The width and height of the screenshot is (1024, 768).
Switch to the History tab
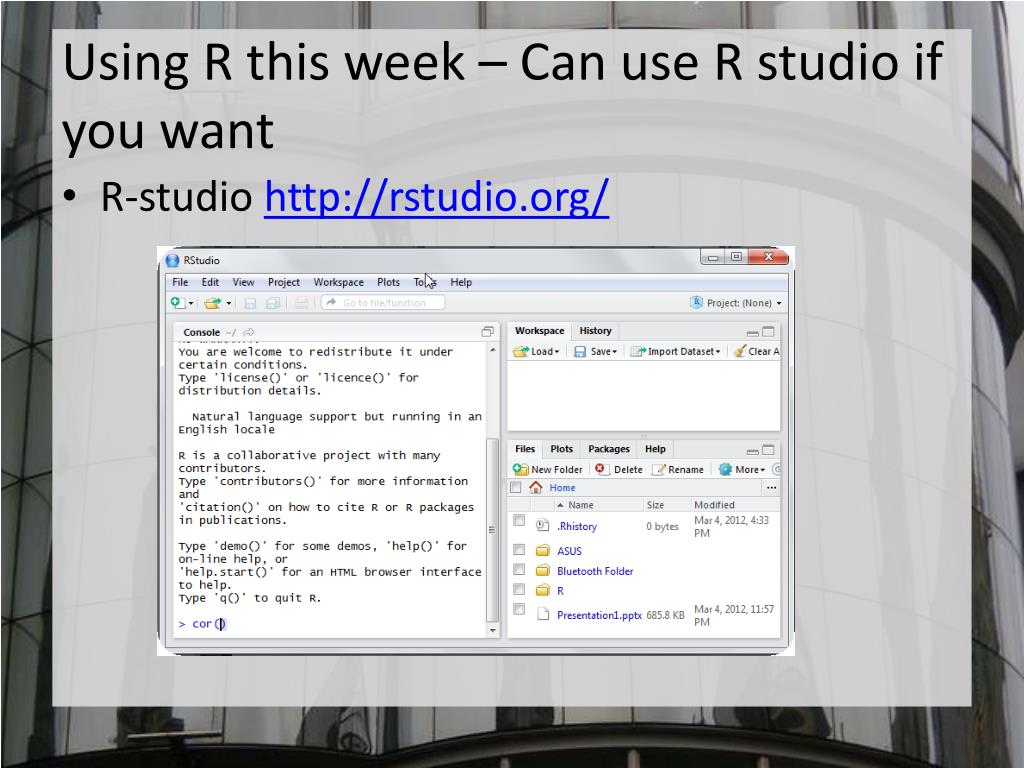point(596,330)
